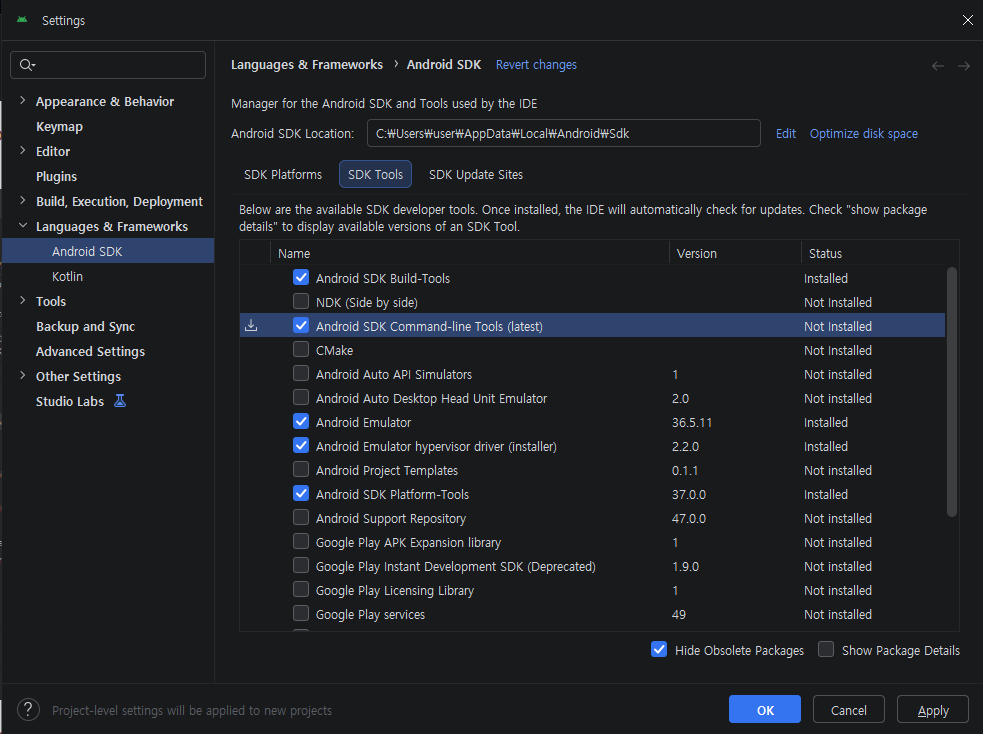Click the SDK tools list scrollbar

952,392
